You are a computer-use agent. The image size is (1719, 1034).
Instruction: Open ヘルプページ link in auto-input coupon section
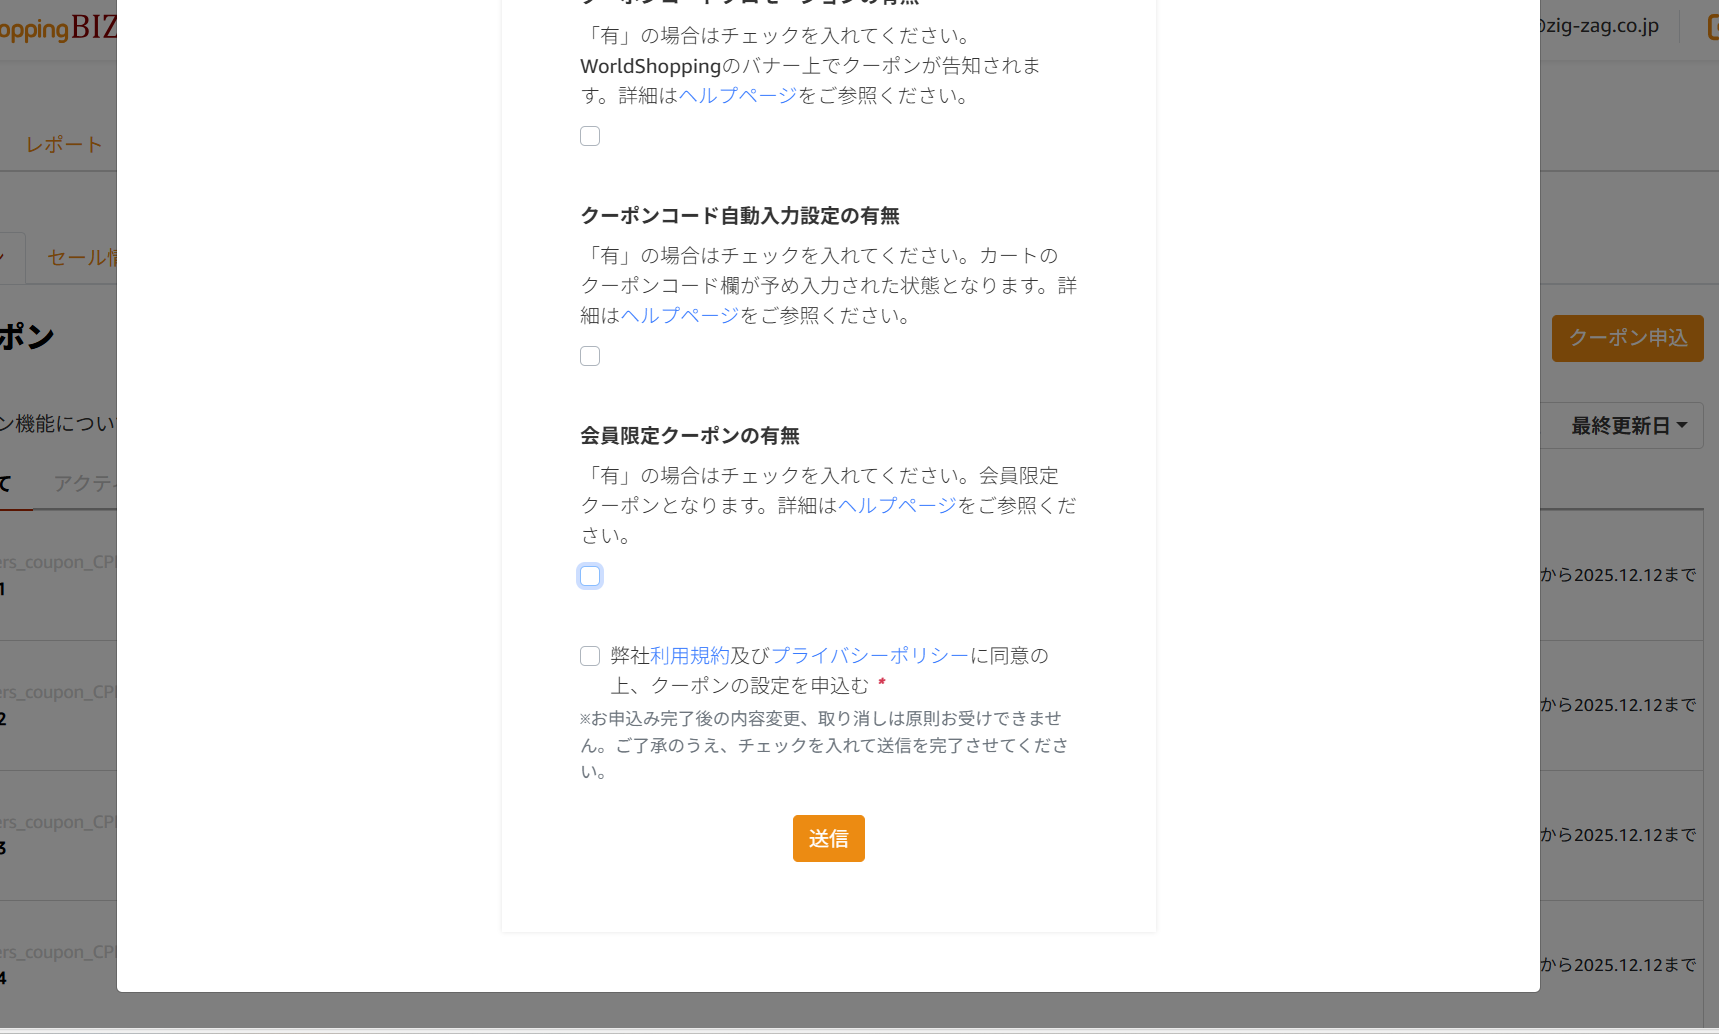point(680,315)
